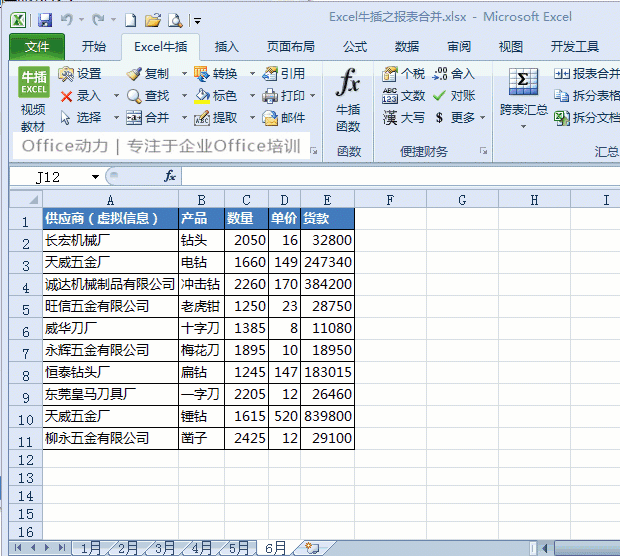
Task: Click the Save icon in quick access toolbar
Action: (x=45, y=20)
